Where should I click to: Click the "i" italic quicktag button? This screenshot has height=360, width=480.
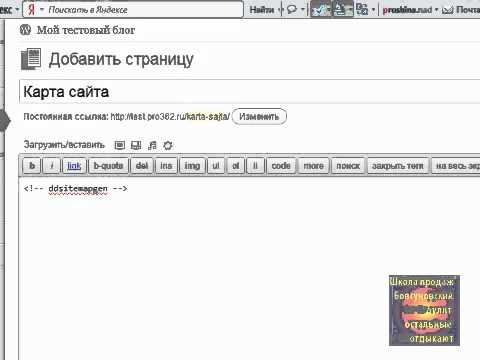52,166
